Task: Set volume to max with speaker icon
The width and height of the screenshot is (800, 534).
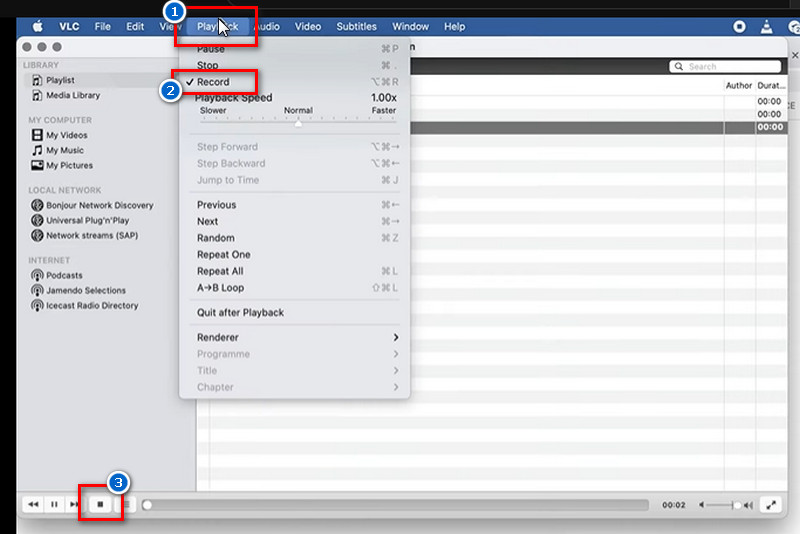Action: point(748,505)
